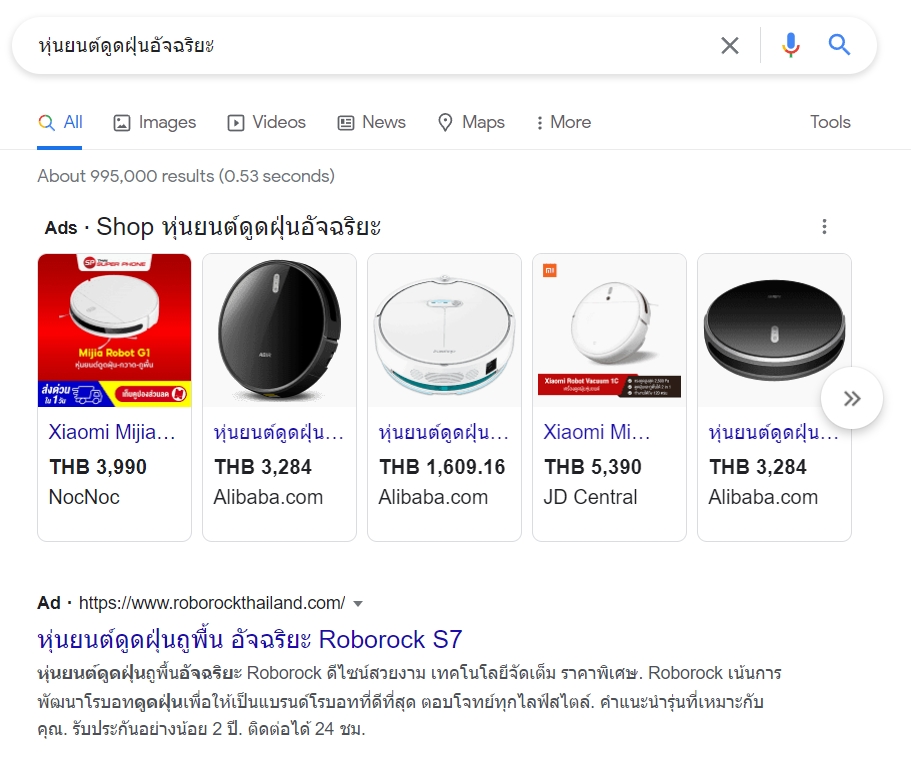Open the Xiaomi JD Central product link
The width and height of the screenshot is (911, 764).
(x=597, y=433)
